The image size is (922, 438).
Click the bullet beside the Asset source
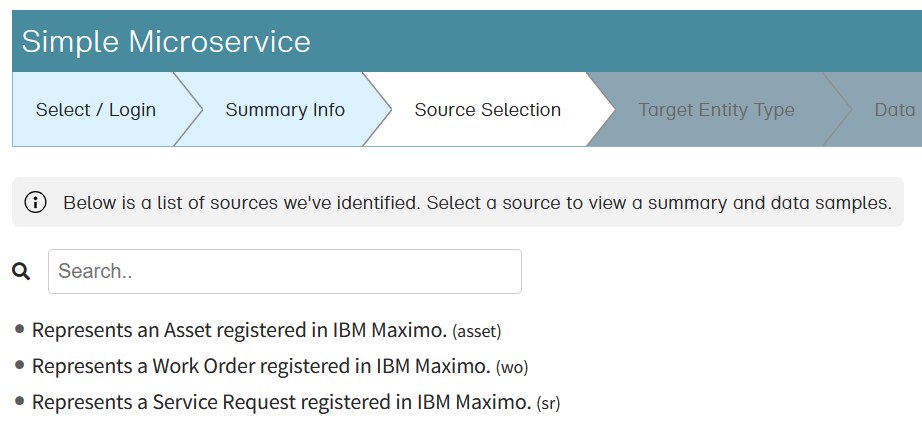[x=20, y=328]
